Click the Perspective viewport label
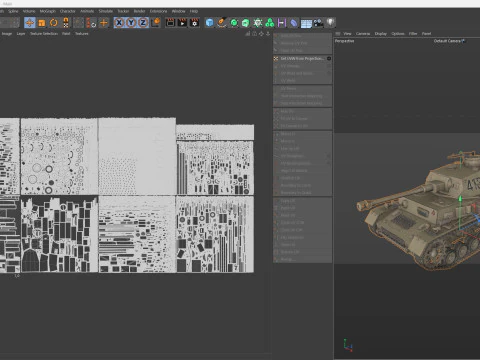Image resolution: width=480 pixels, height=360 pixels. [x=344, y=41]
